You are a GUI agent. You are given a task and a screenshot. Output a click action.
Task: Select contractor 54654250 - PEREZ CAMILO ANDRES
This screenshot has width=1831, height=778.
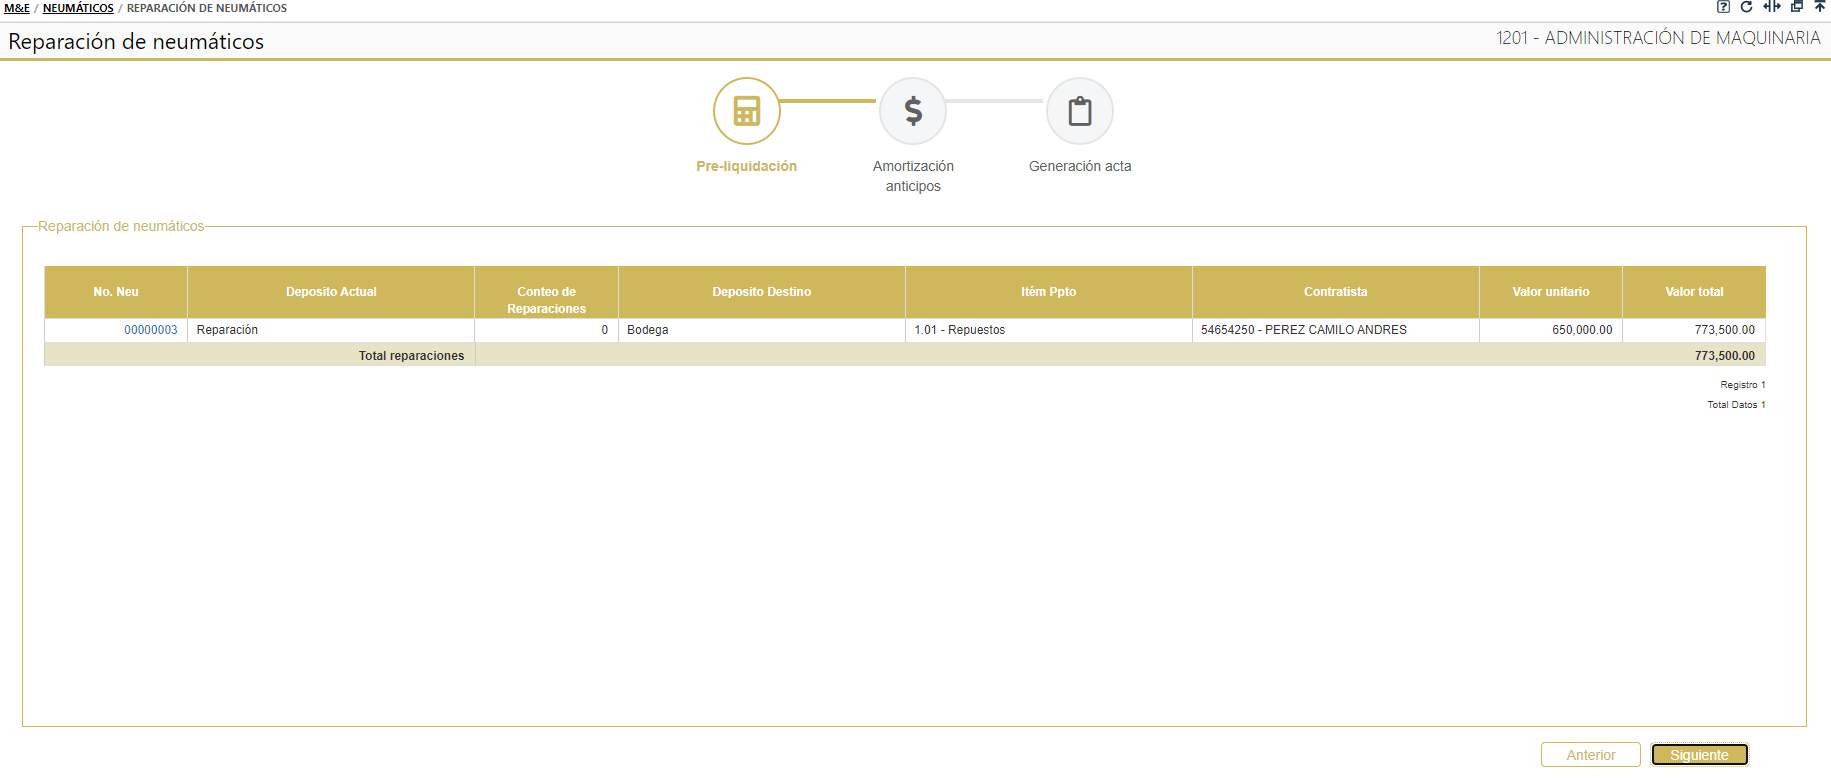coord(1336,330)
